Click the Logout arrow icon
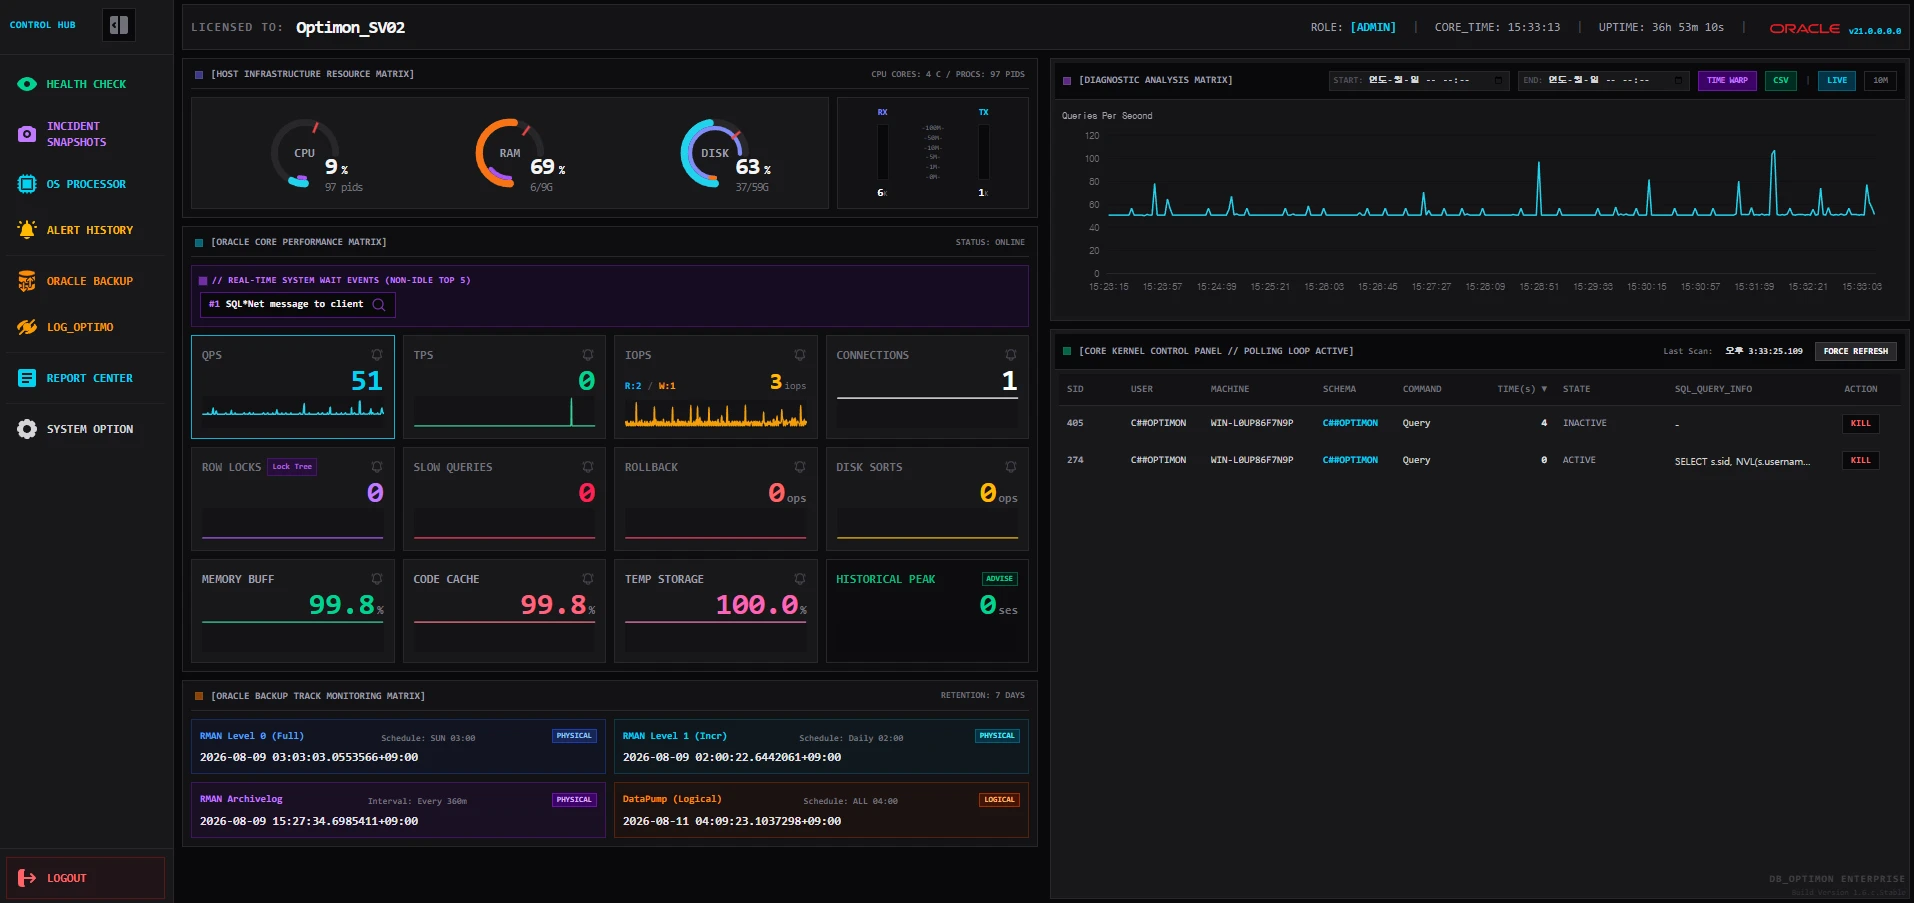Screen dimensions: 1914x903 click(27, 878)
